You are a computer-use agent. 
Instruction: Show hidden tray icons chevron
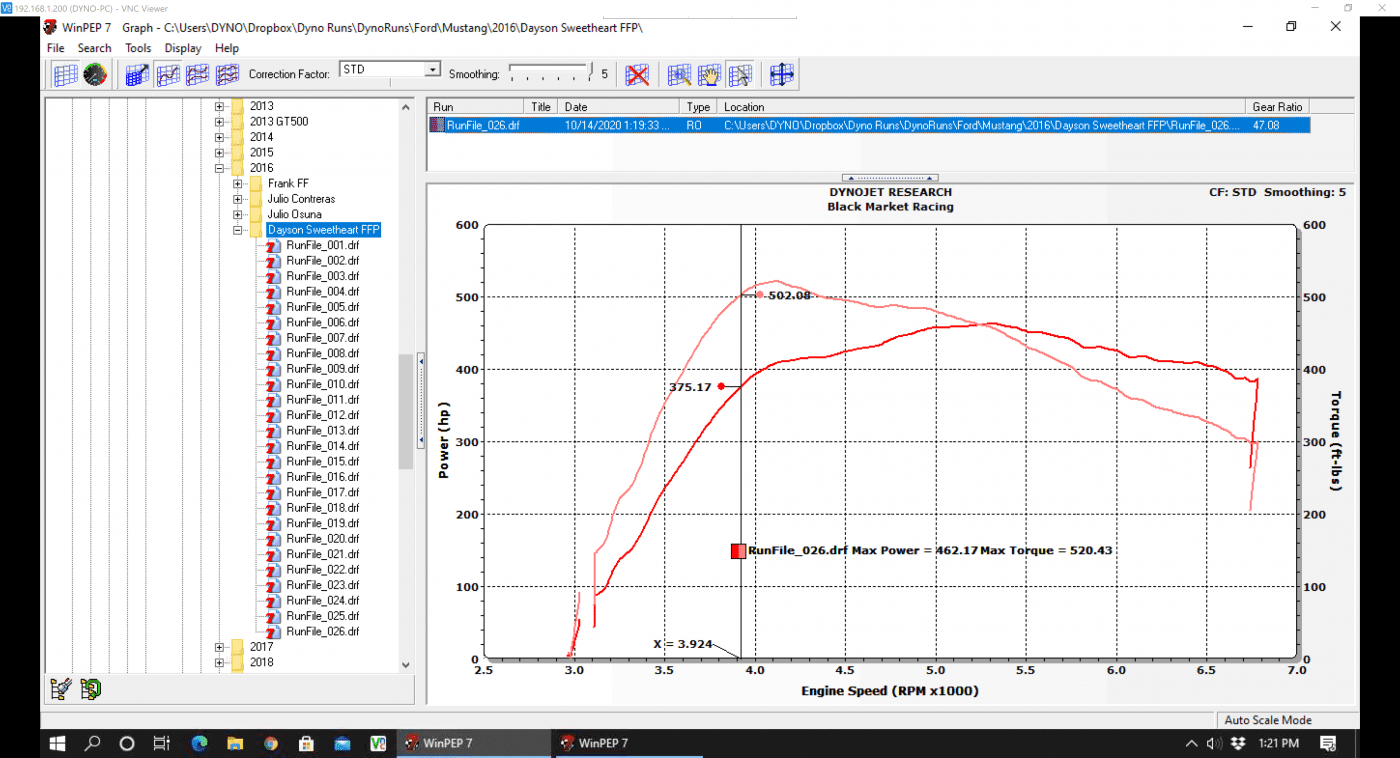(x=1191, y=743)
